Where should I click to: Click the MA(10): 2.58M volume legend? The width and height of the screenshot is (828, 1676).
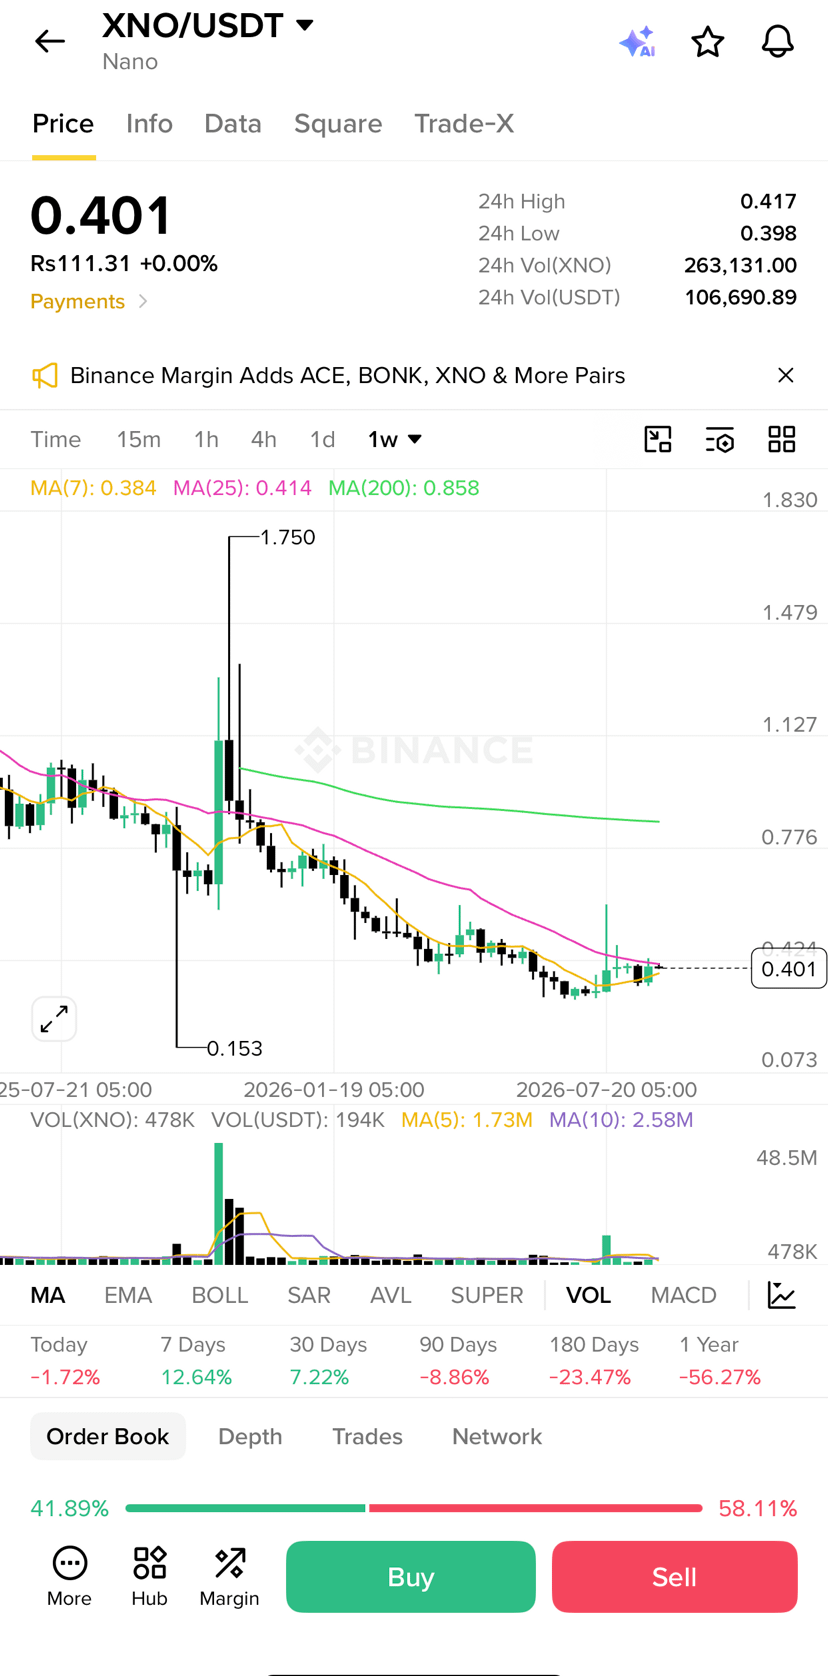tap(621, 1120)
